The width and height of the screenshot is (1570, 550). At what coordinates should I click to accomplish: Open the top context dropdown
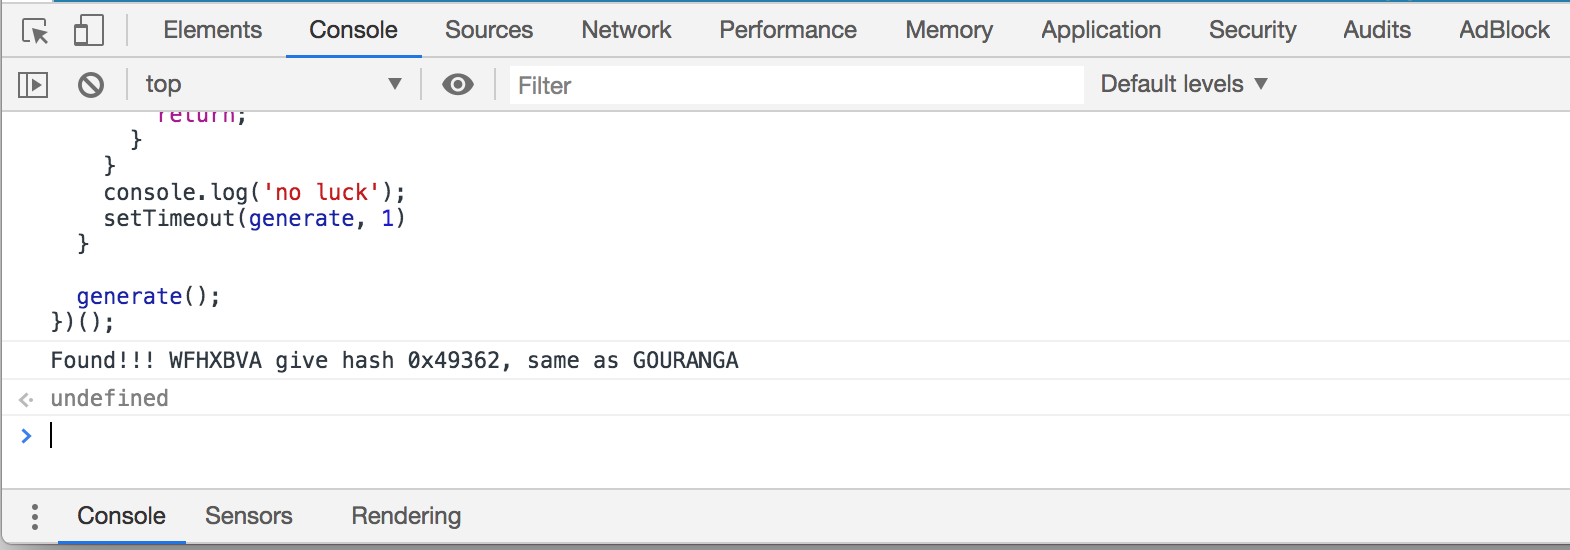[x=272, y=85]
